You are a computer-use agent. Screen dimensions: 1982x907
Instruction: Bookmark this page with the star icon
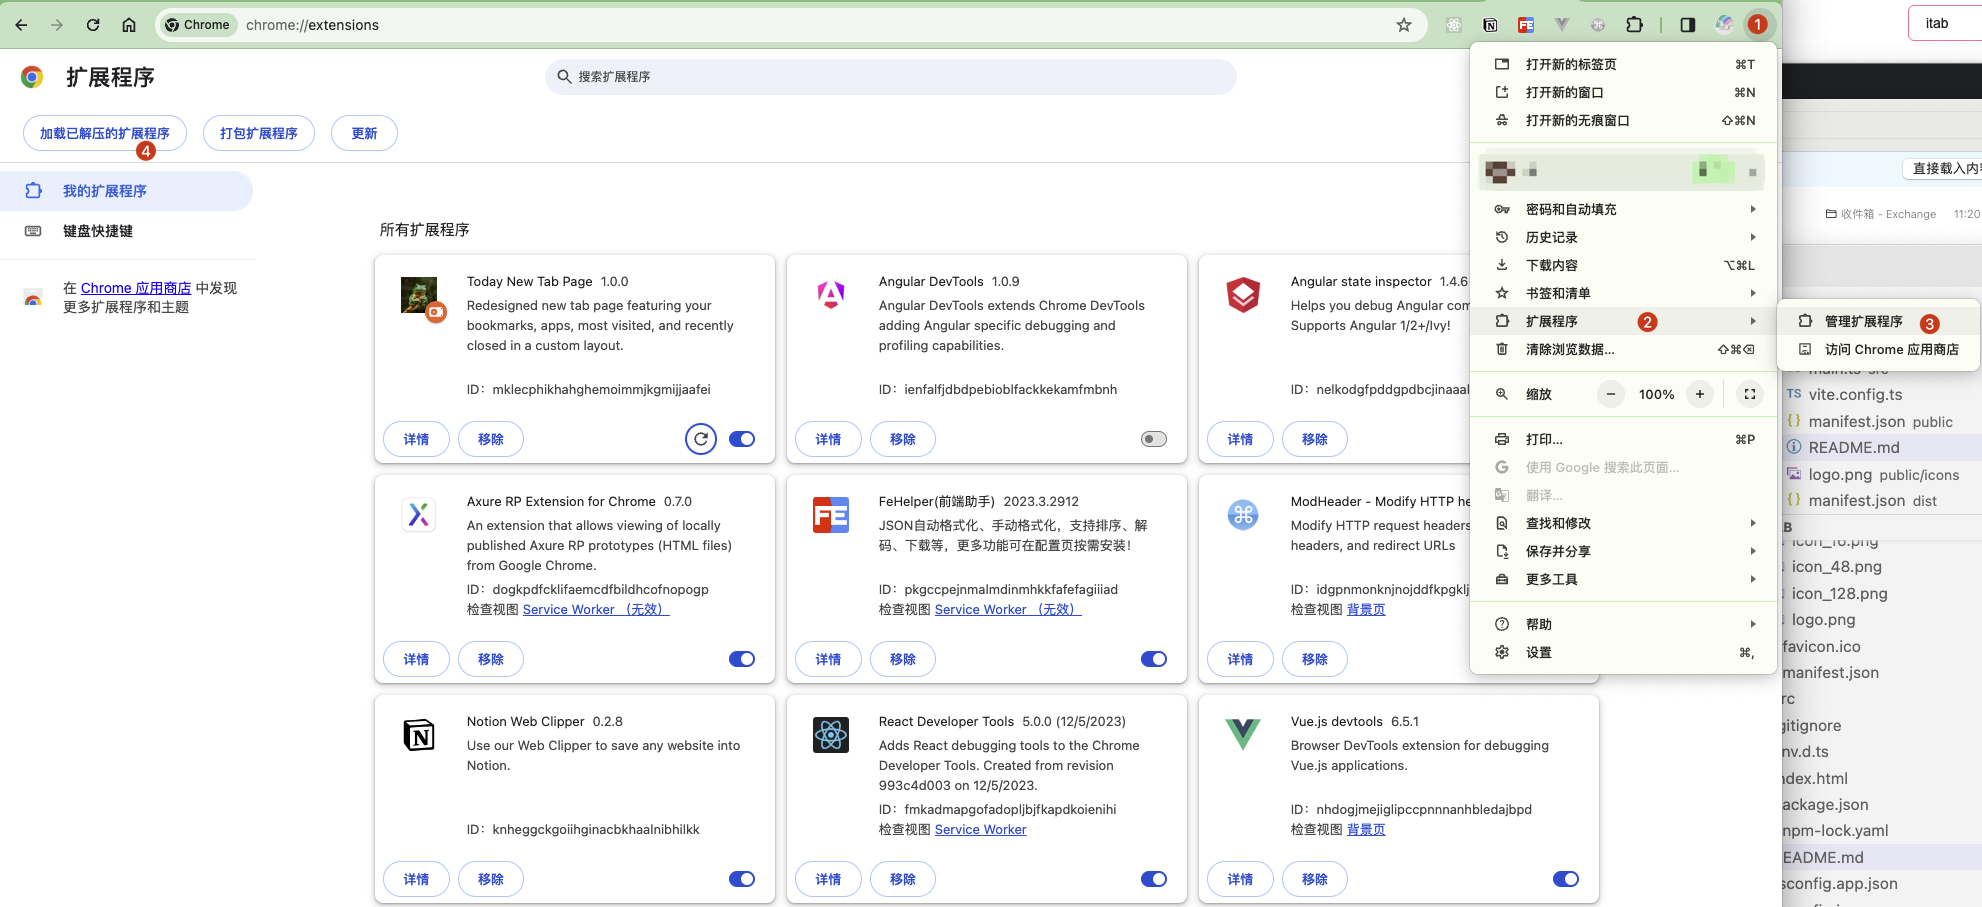pos(1404,25)
